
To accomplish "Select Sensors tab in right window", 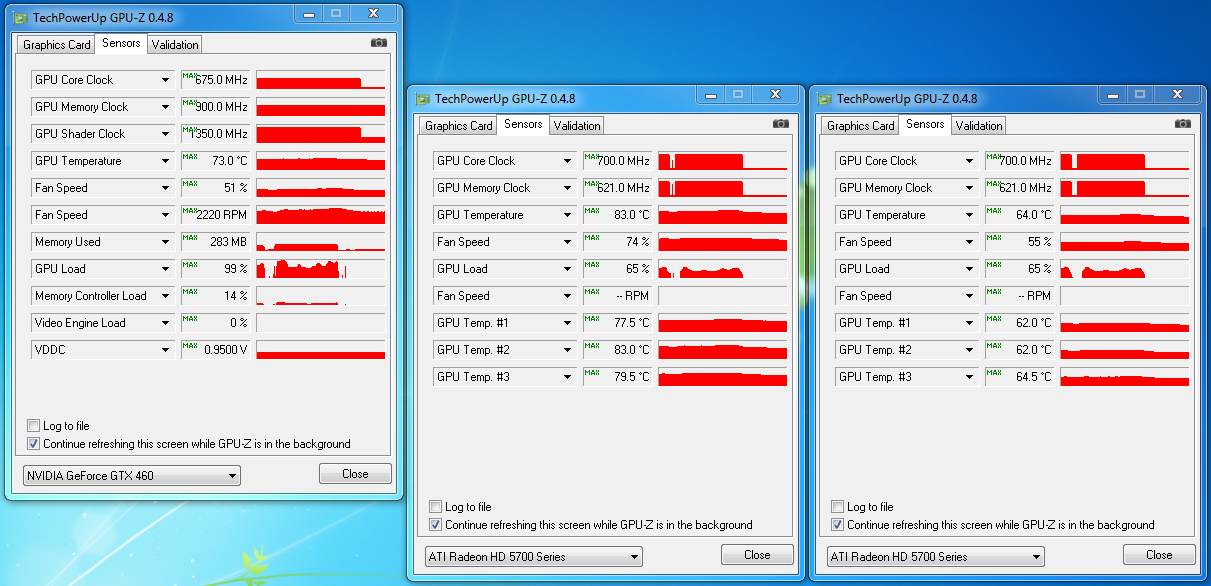I will click(x=926, y=124).
